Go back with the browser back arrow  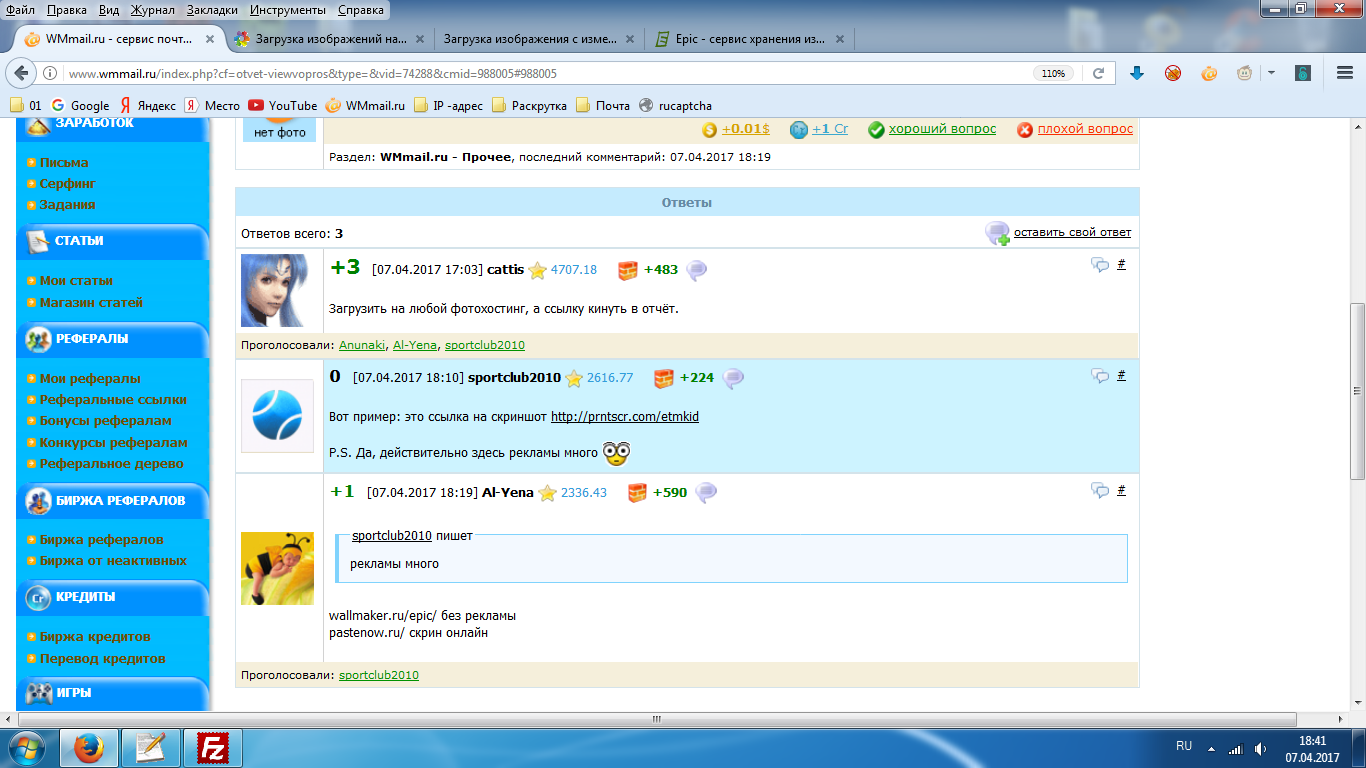(22, 73)
